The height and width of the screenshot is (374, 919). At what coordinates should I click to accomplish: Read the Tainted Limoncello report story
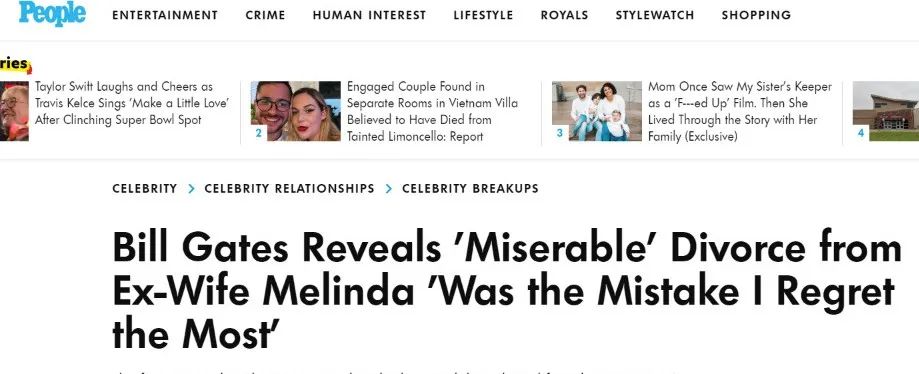[x=433, y=111]
